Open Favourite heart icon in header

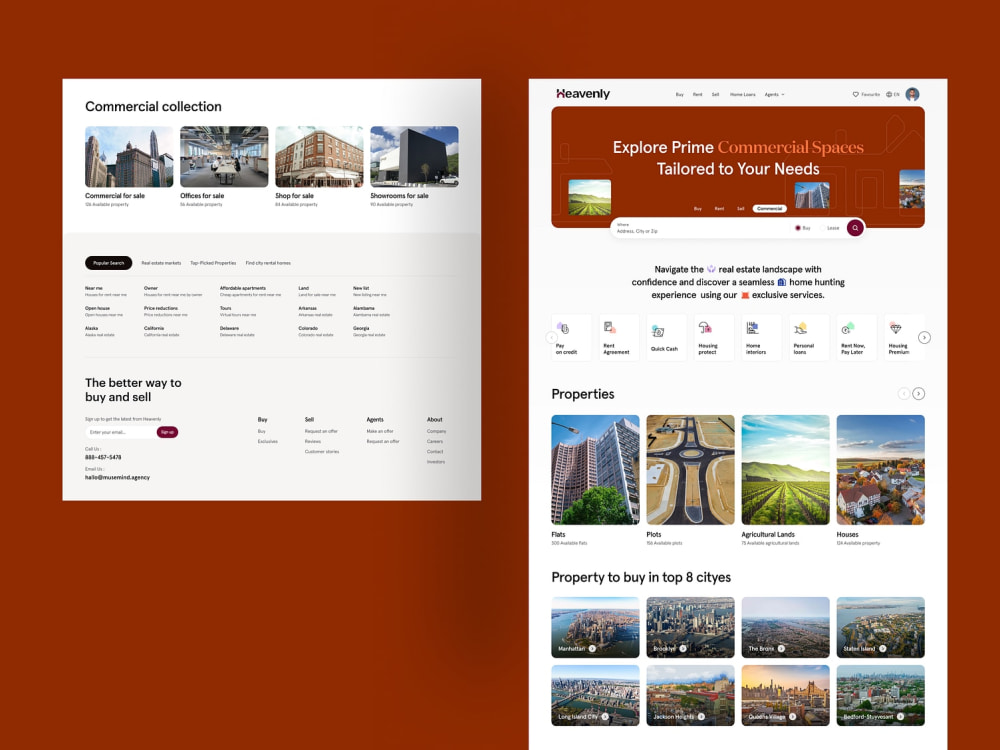[856, 94]
